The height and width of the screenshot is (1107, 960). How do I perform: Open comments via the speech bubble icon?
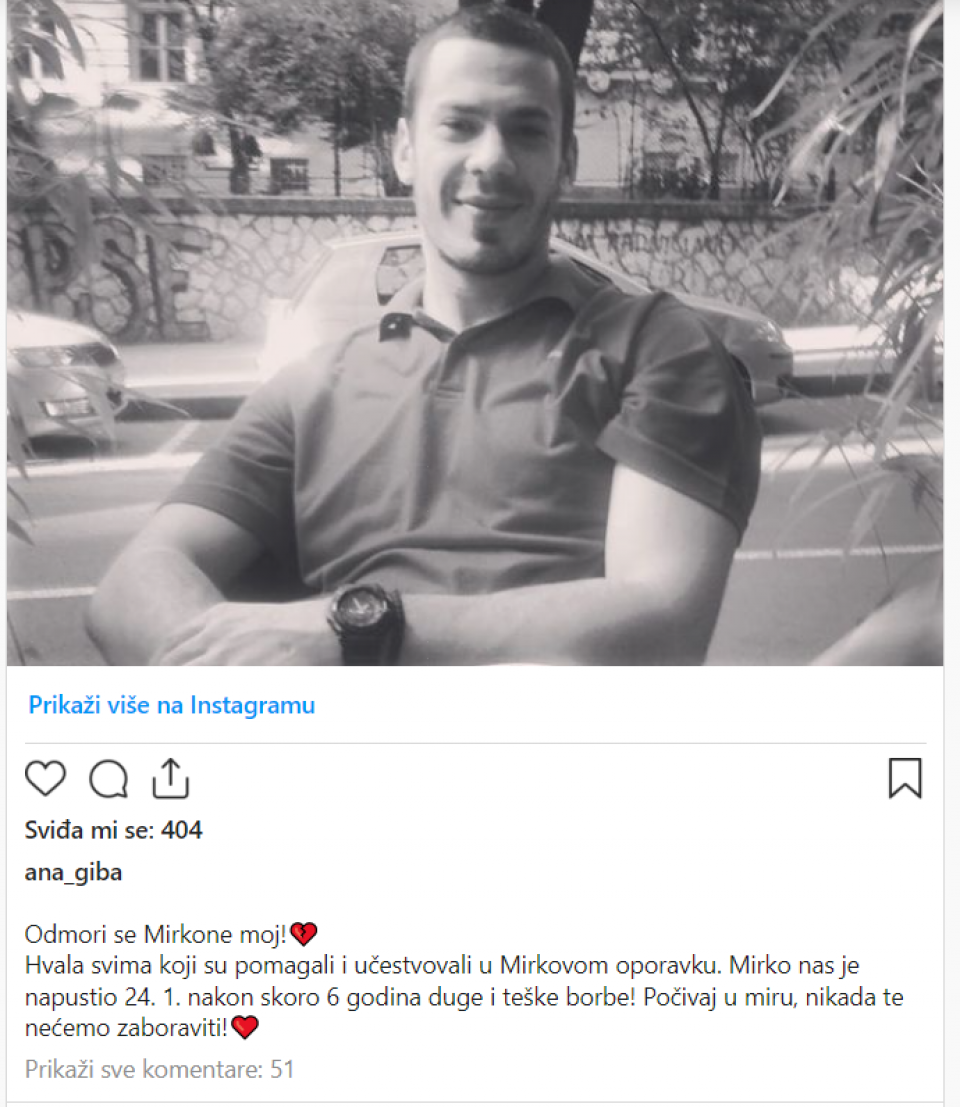coord(109,779)
